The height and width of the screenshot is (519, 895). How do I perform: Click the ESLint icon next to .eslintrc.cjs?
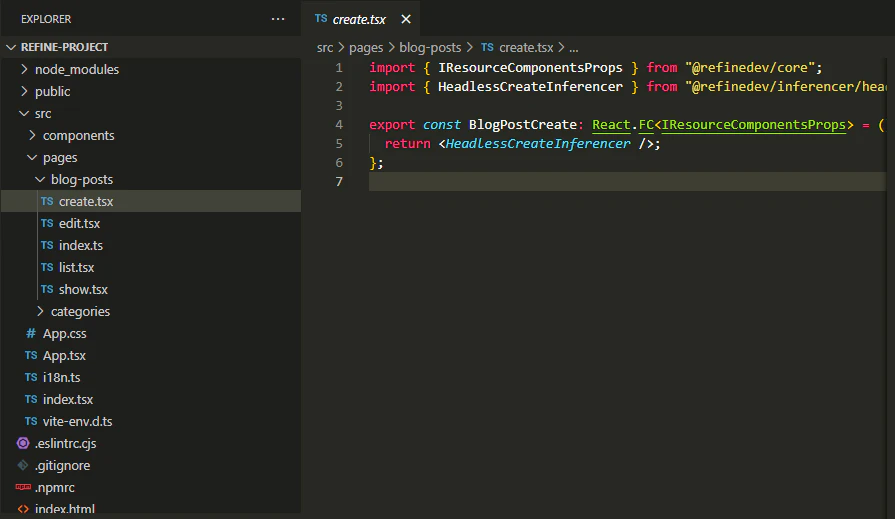(x=23, y=444)
